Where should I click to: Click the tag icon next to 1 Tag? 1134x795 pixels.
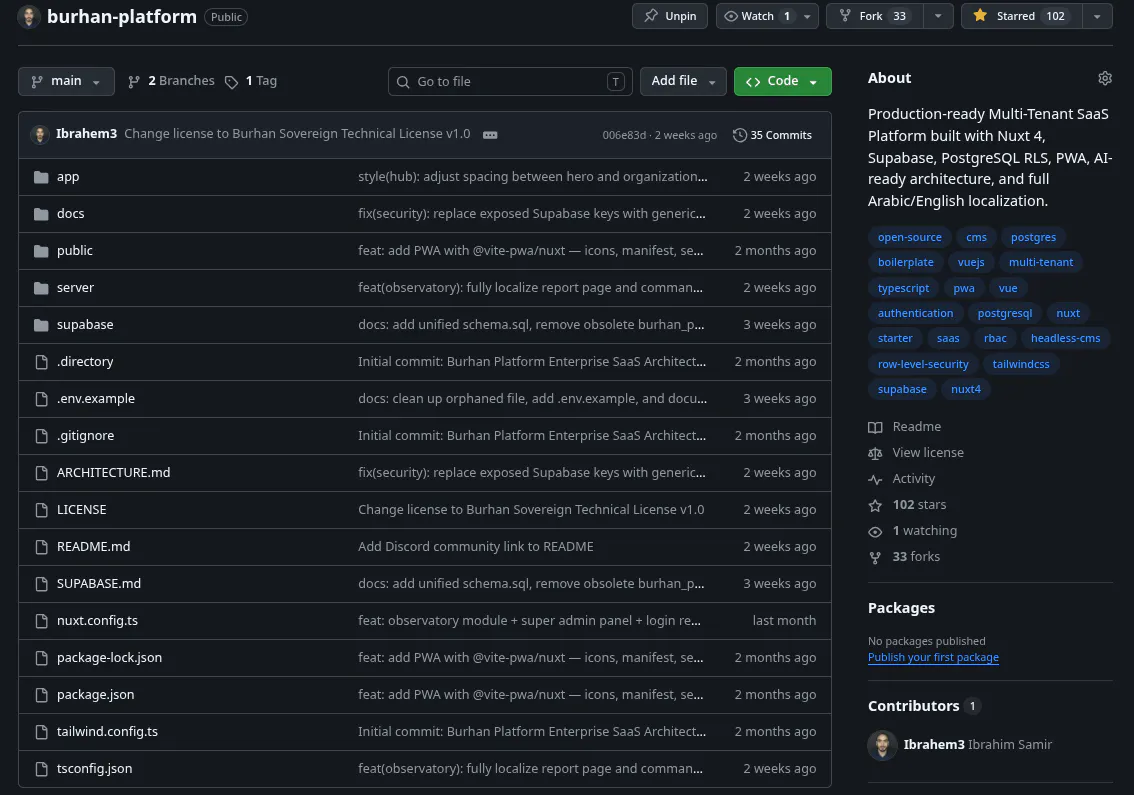[x=231, y=82]
